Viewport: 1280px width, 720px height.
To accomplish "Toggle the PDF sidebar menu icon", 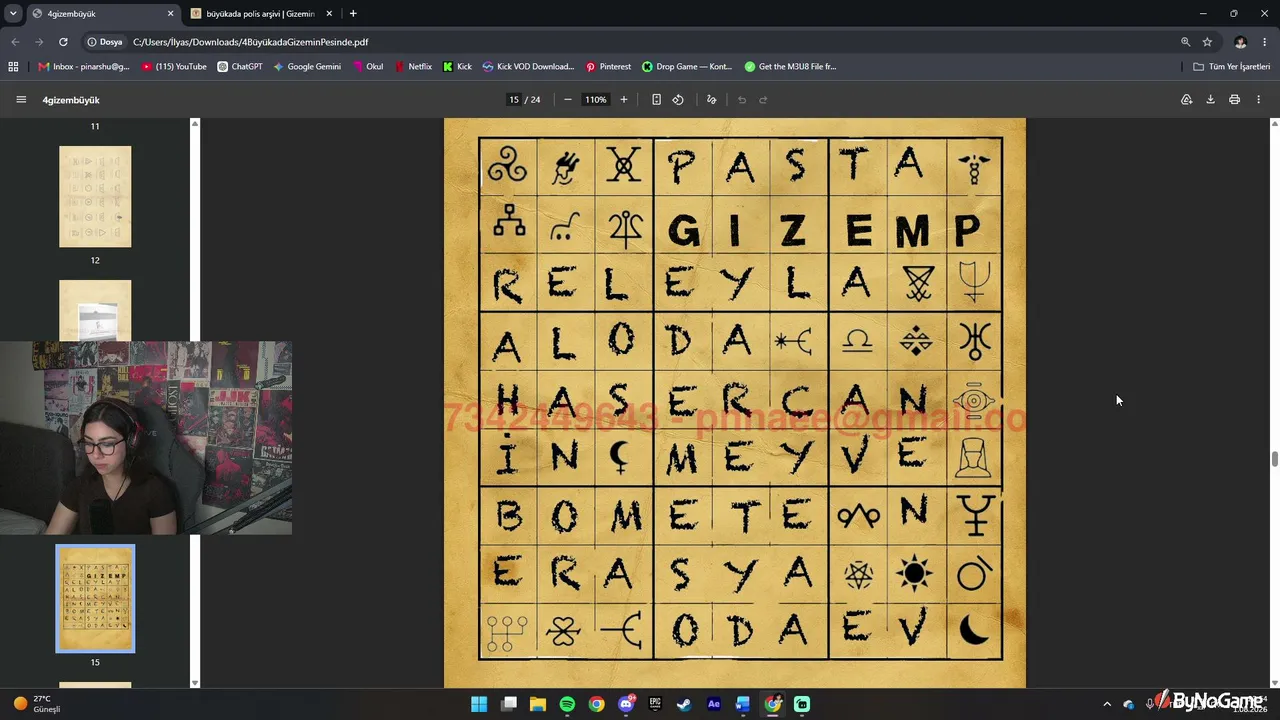I will pos(21,100).
